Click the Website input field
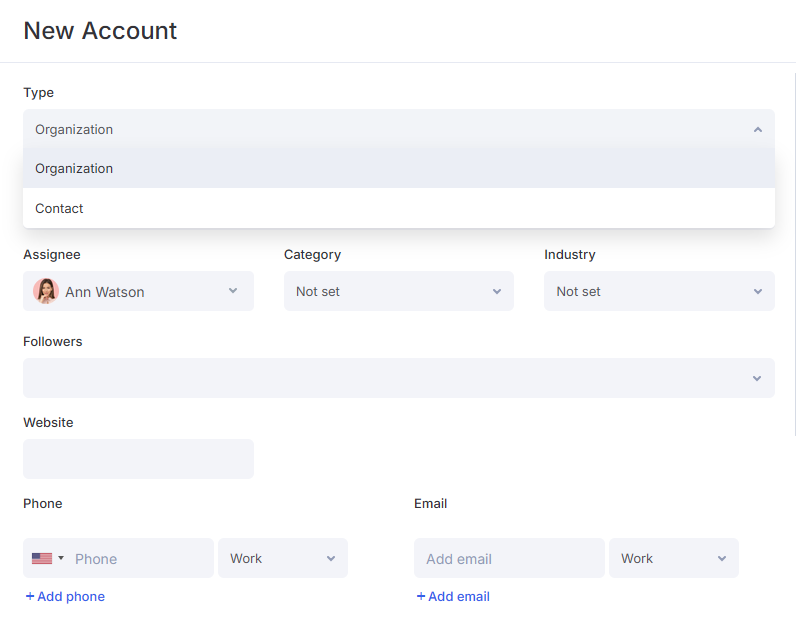This screenshot has width=796, height=644. click(138, 459)
